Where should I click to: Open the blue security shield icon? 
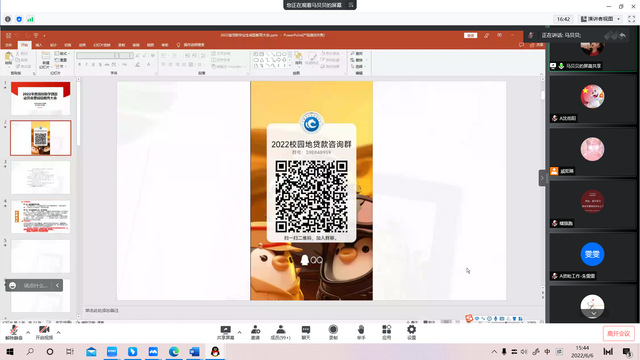point(19,19)
